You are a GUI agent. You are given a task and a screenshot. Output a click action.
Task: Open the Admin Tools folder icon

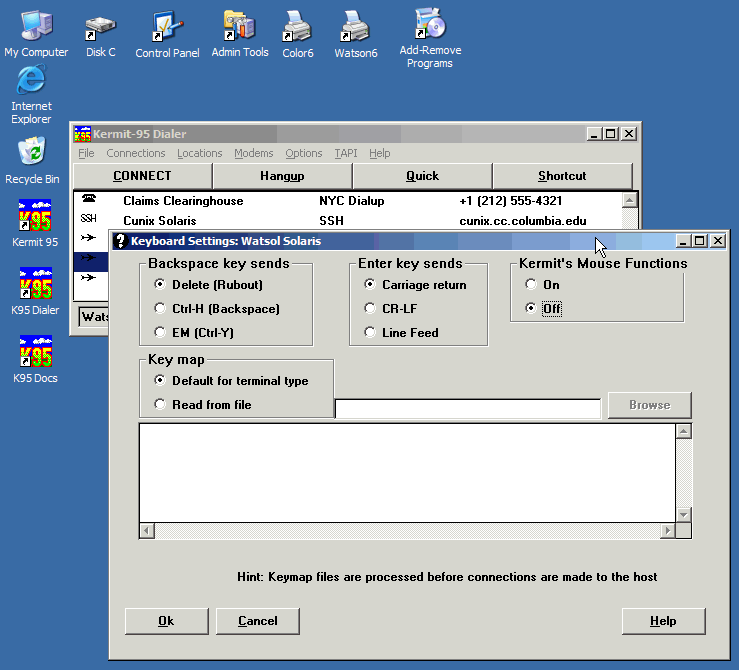point(239,27)
